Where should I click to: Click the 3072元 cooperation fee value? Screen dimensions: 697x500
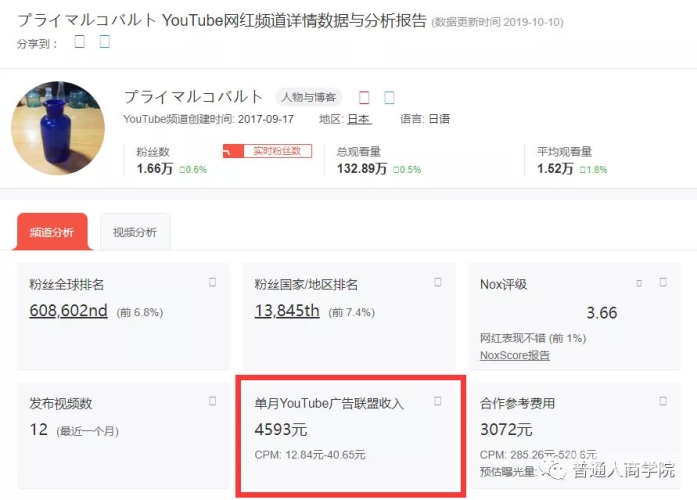[506, 429]
